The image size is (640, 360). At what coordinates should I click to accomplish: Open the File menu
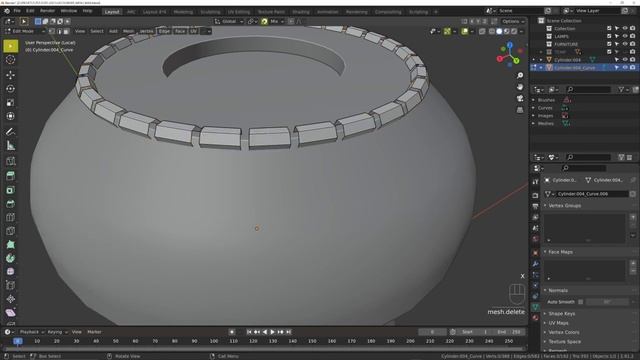point(17,11)
